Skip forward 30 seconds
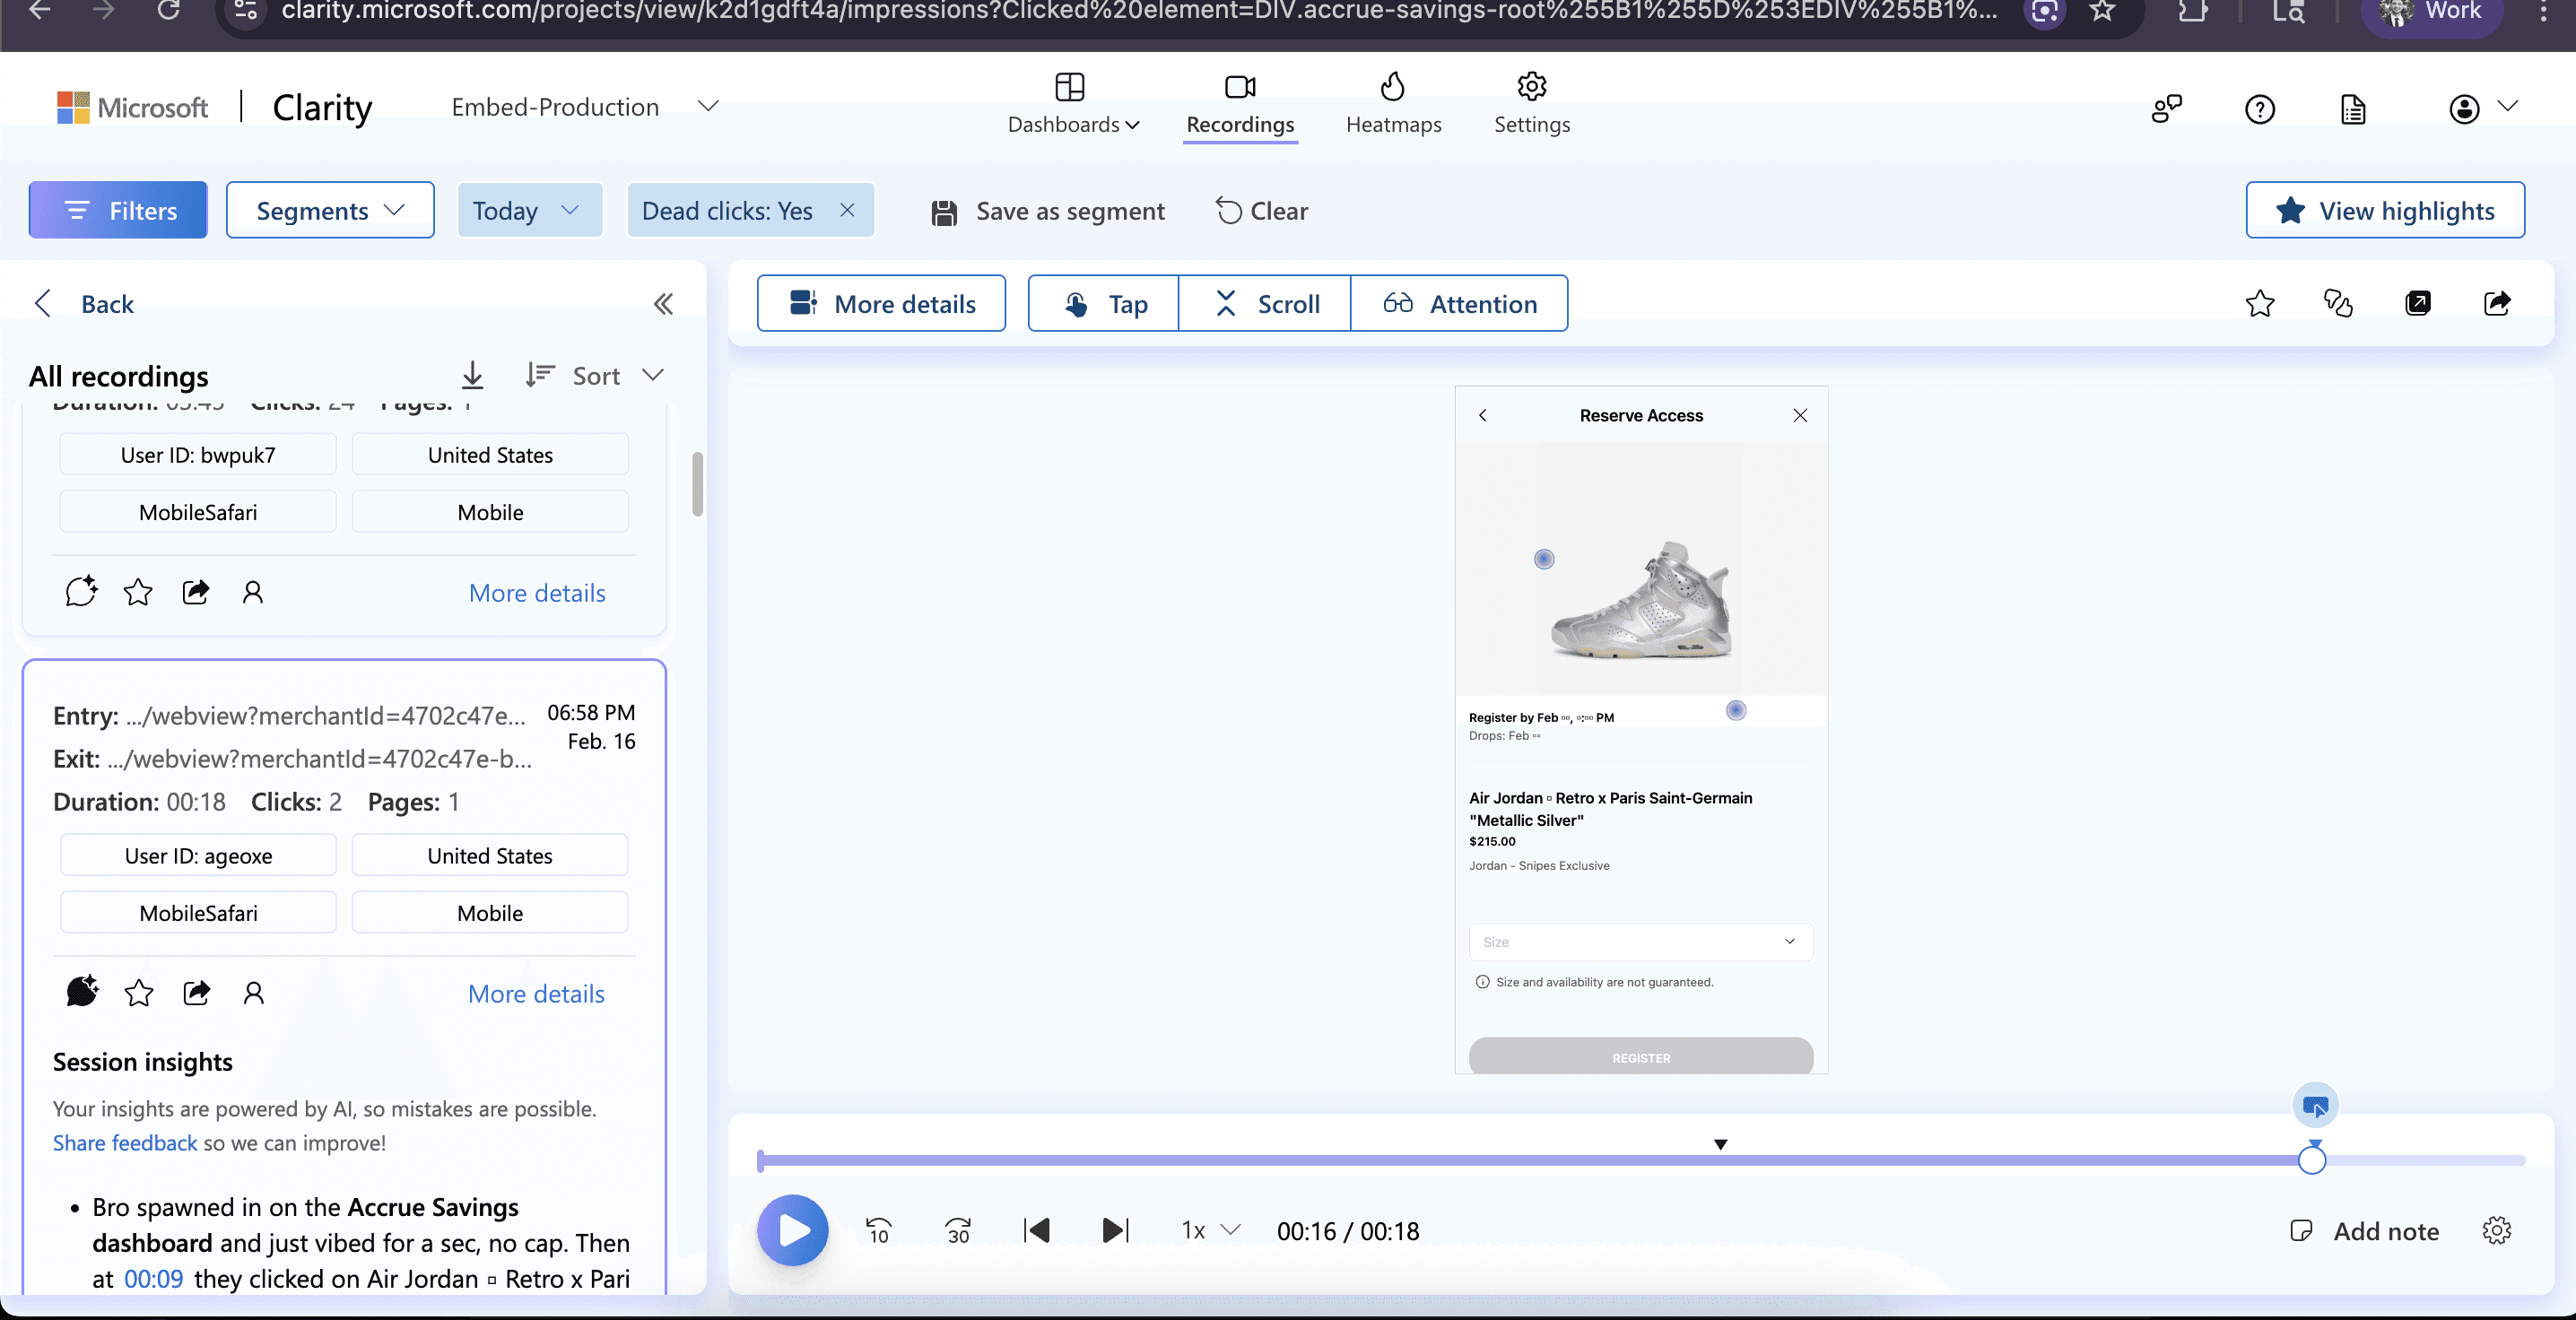 (957, 1230)
